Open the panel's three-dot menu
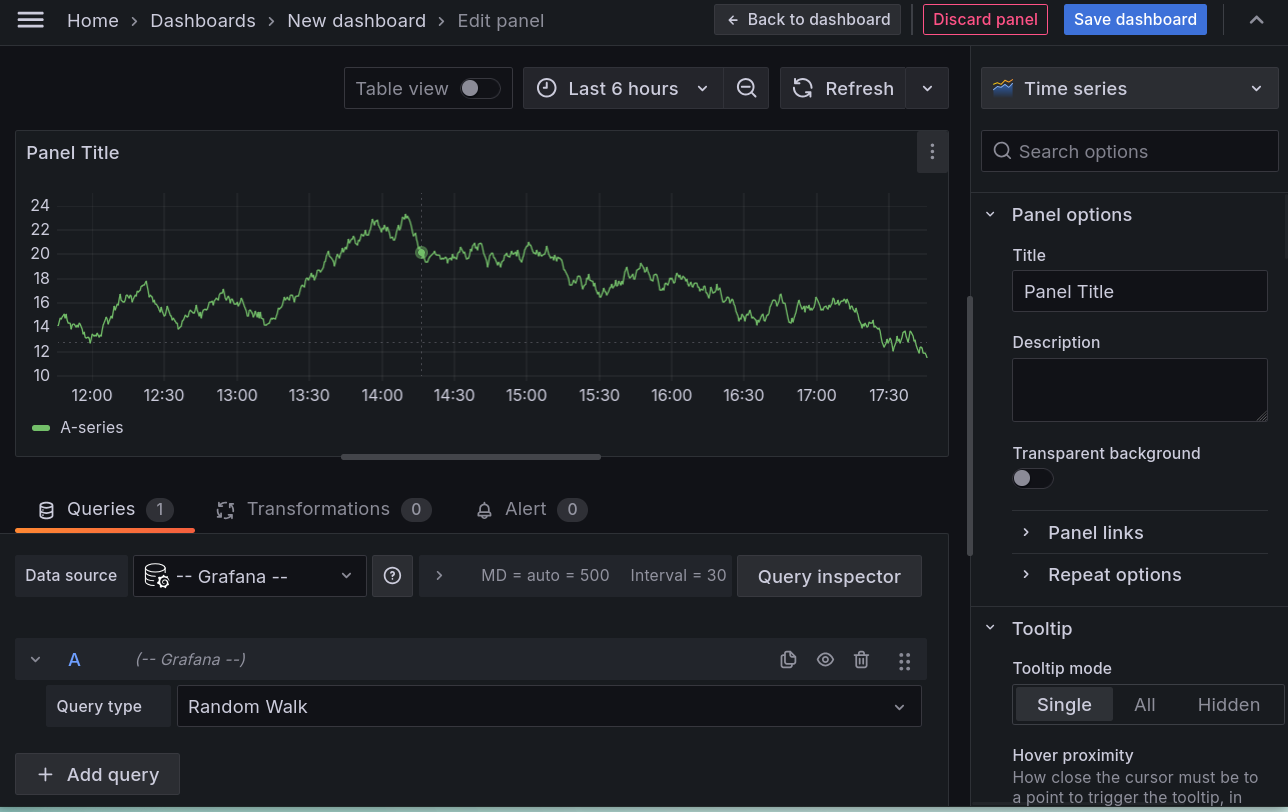Screen dimensions: 1288x812 pos(932,152)
